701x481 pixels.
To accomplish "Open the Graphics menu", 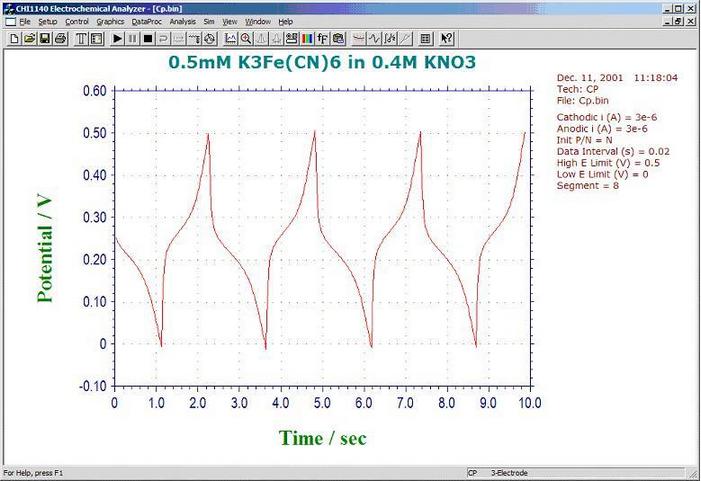I will click(x=110, y=21).
